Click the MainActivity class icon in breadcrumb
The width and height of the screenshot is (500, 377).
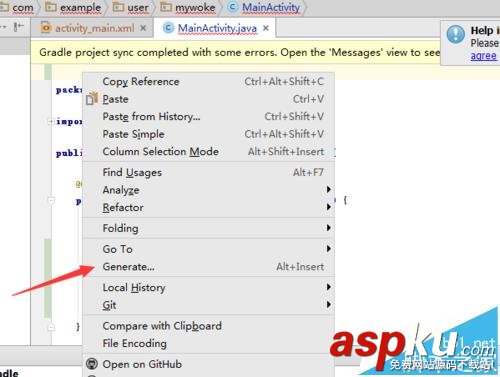233,7
